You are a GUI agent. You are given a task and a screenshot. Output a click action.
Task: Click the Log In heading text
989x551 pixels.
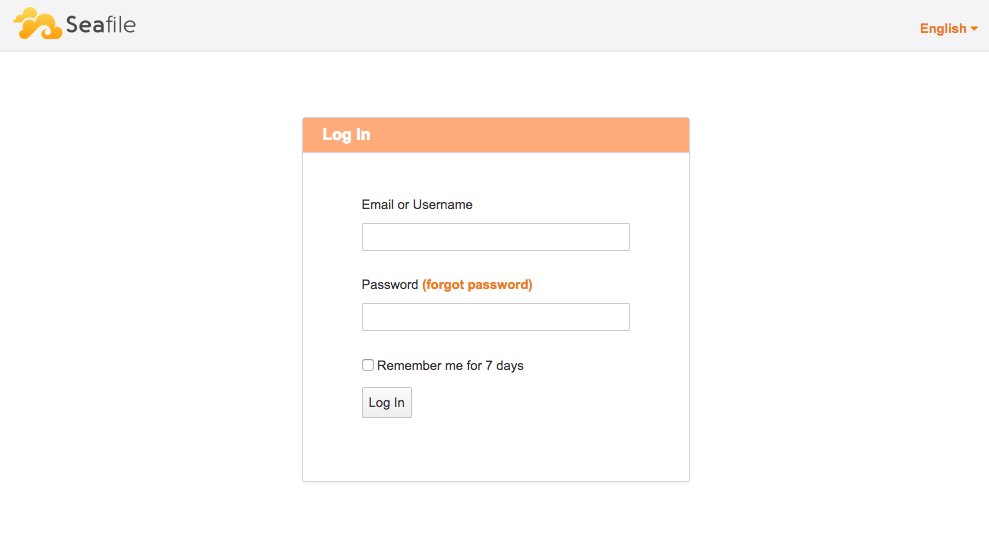346,135
